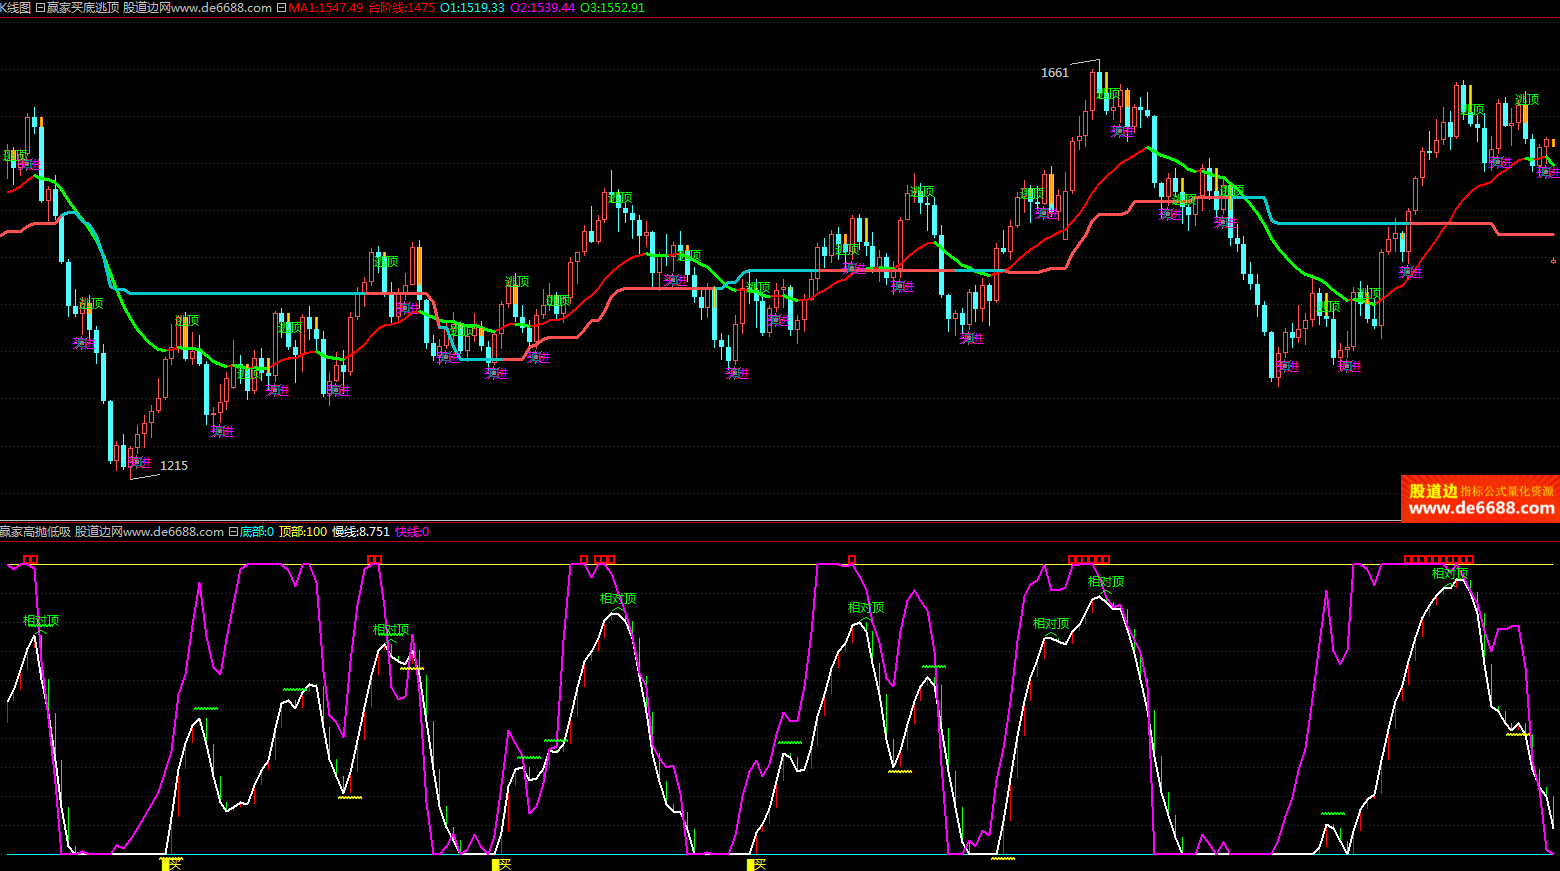Image resolution: width=1560 pixels, height=871 pixels.
Task: Click the middle yellow 买 buy signal marker
Action: point(501,864)
